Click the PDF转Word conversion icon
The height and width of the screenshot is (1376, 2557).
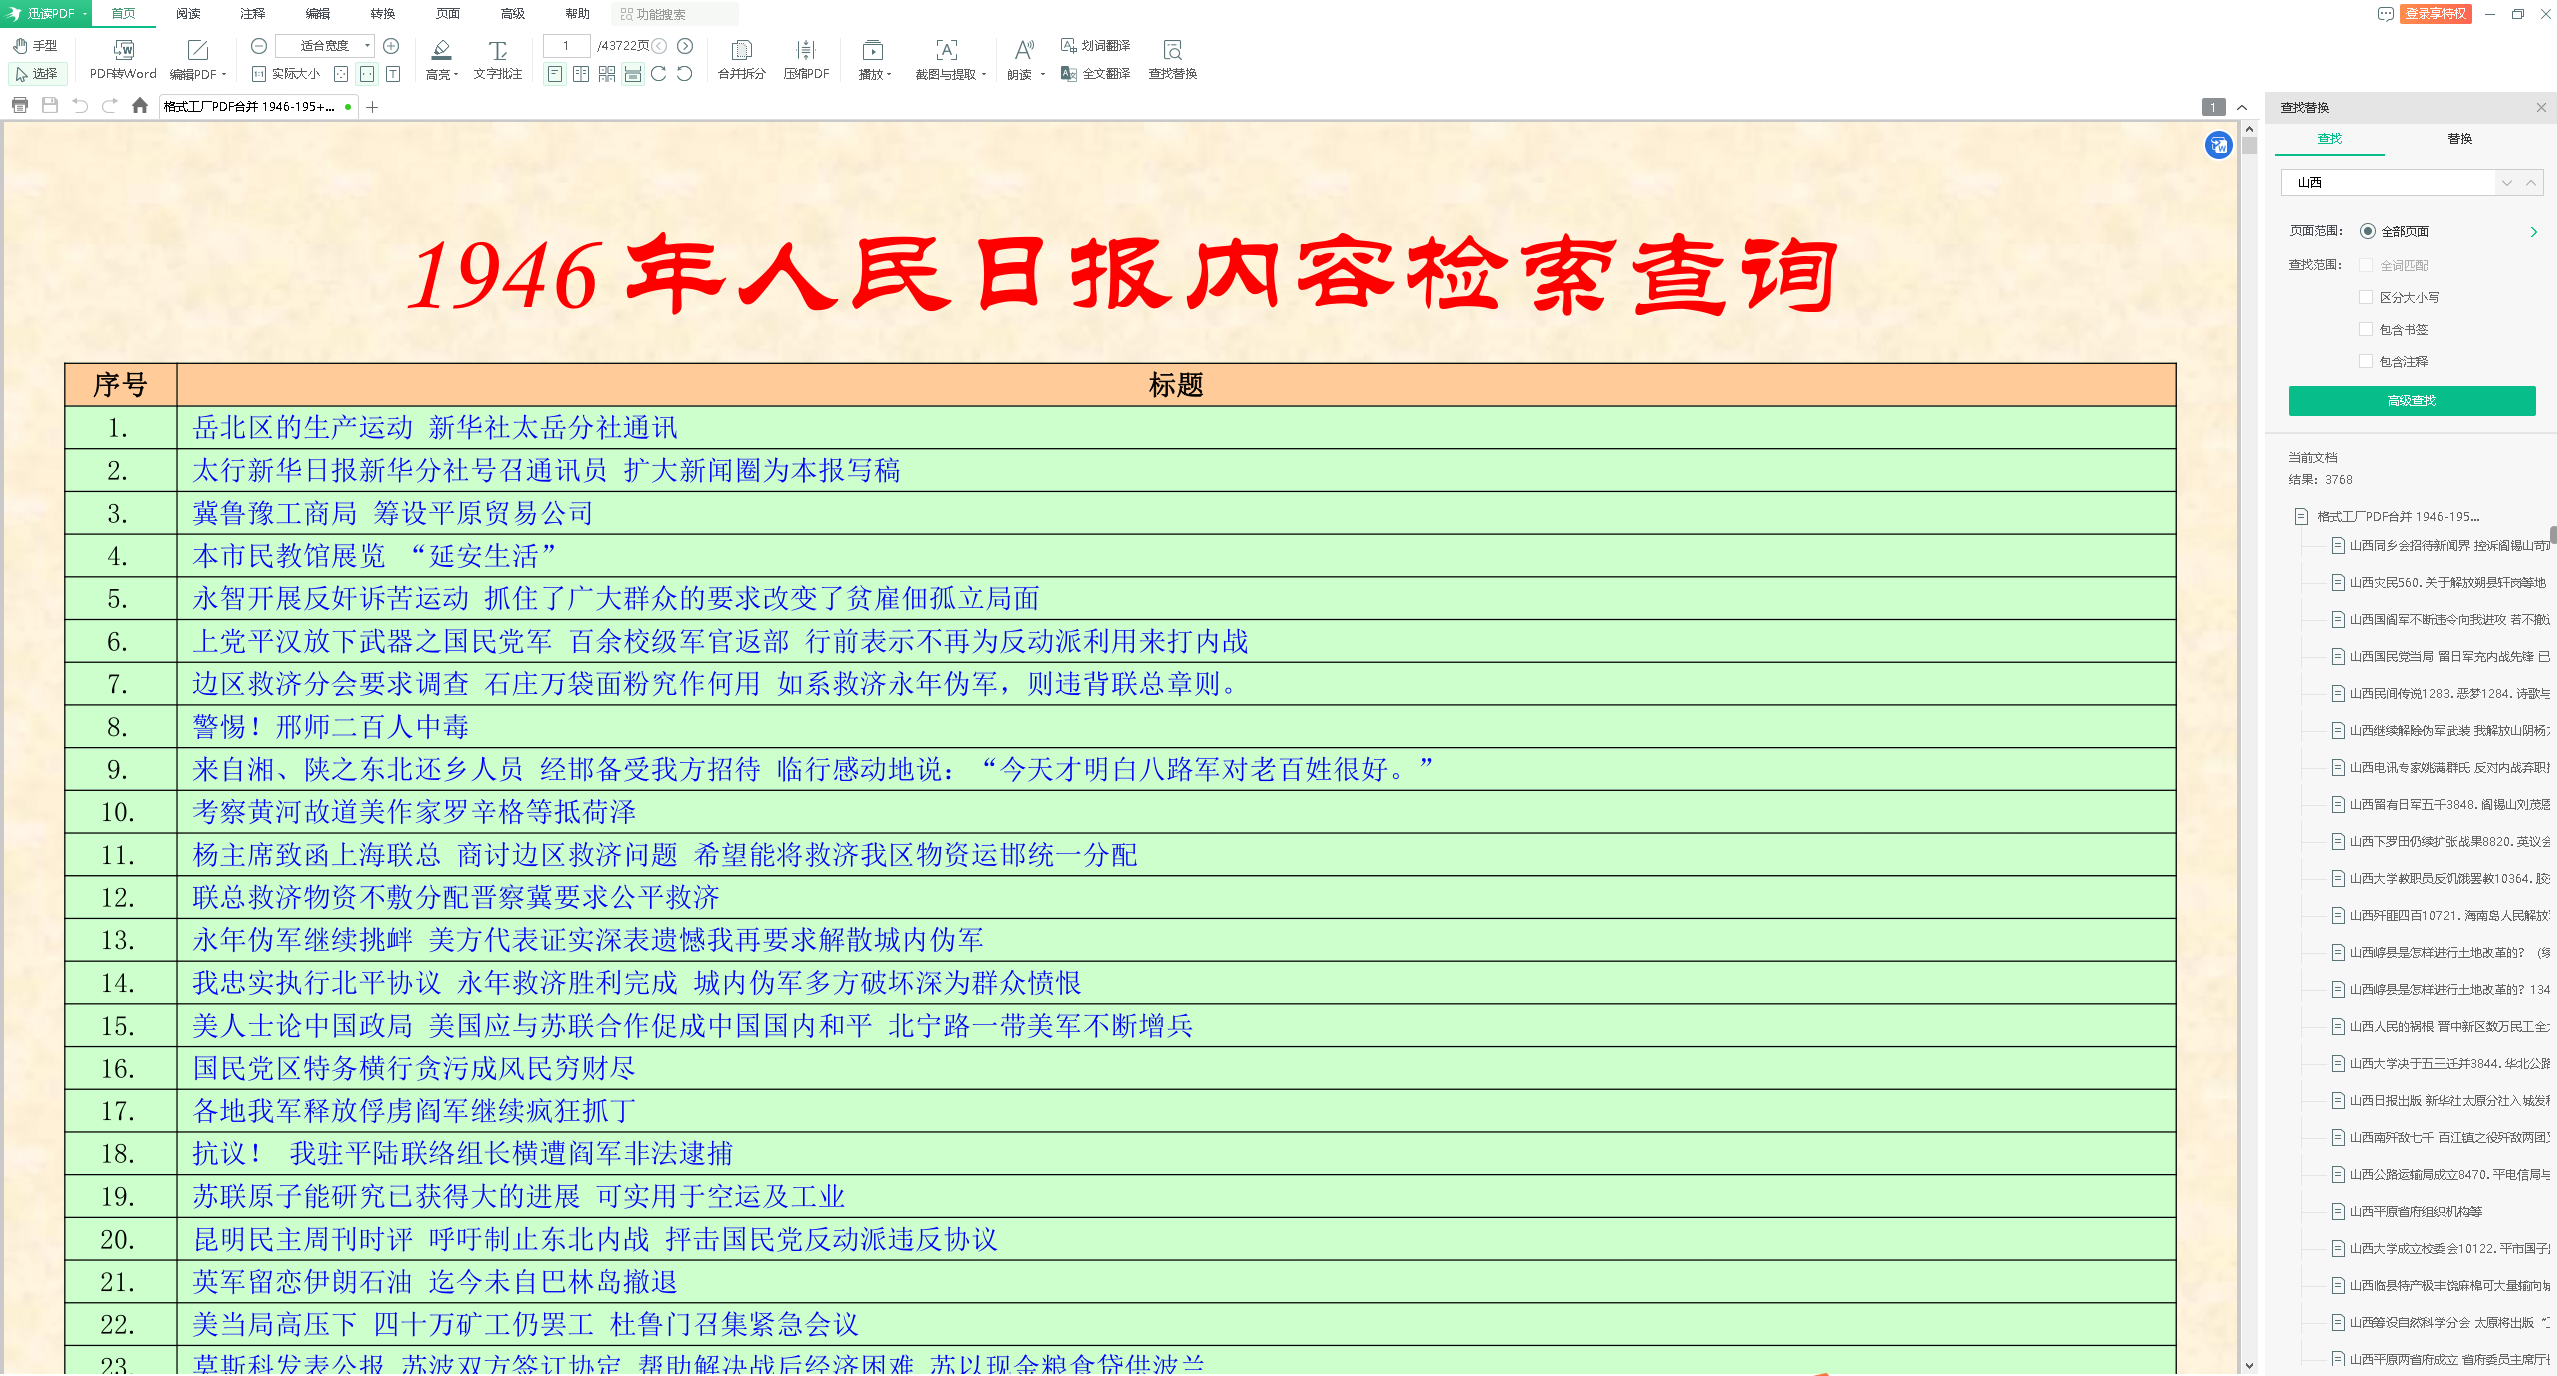point(123,50)
